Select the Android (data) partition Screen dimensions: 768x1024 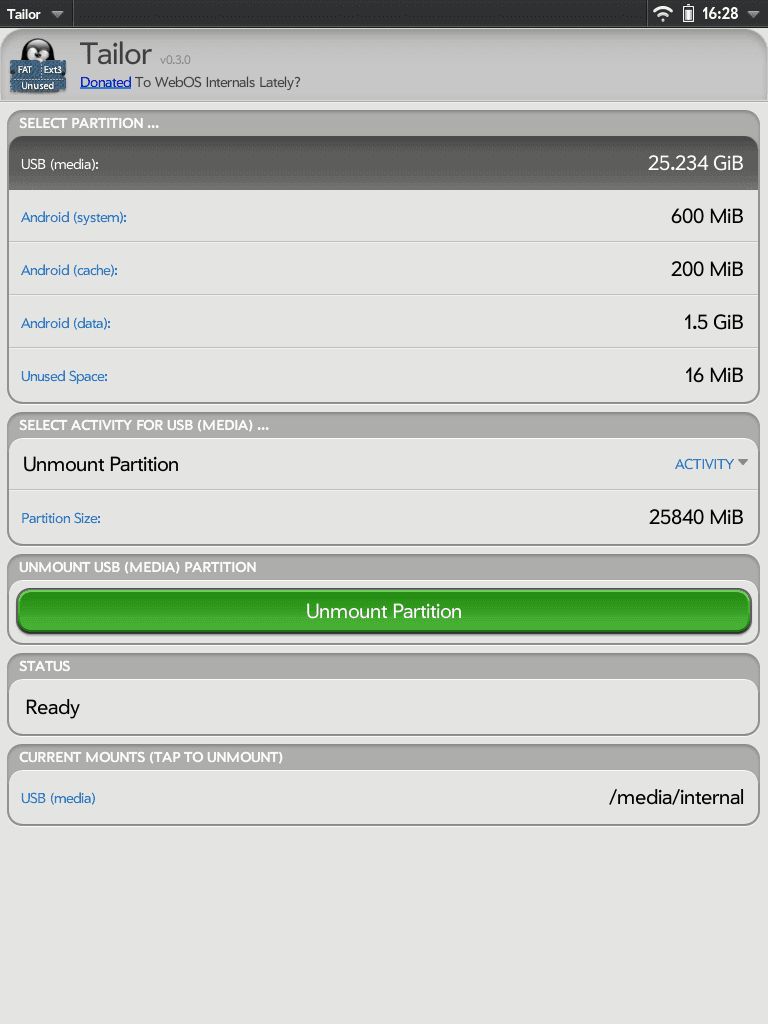(383, 322)
